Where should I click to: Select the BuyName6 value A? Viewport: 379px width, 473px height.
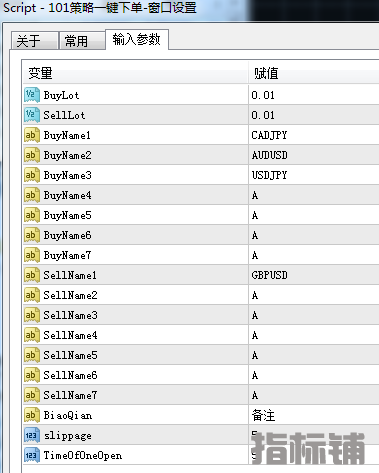click(x=255, y=235)
